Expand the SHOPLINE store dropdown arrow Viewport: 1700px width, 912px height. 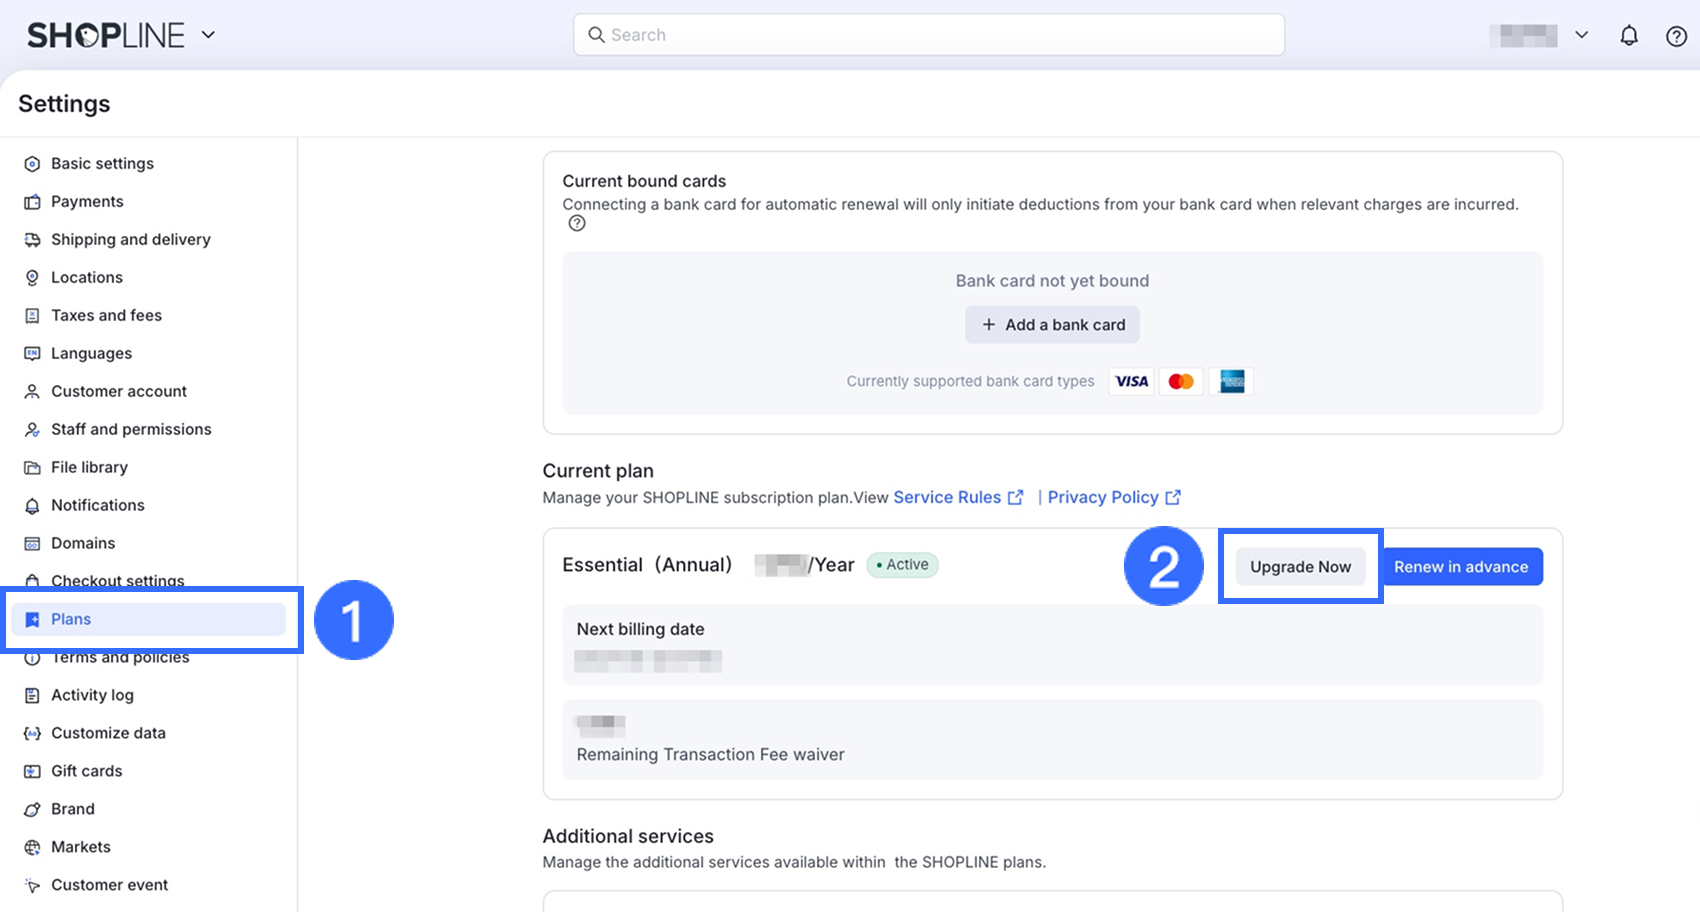click(x=208, y=35)
